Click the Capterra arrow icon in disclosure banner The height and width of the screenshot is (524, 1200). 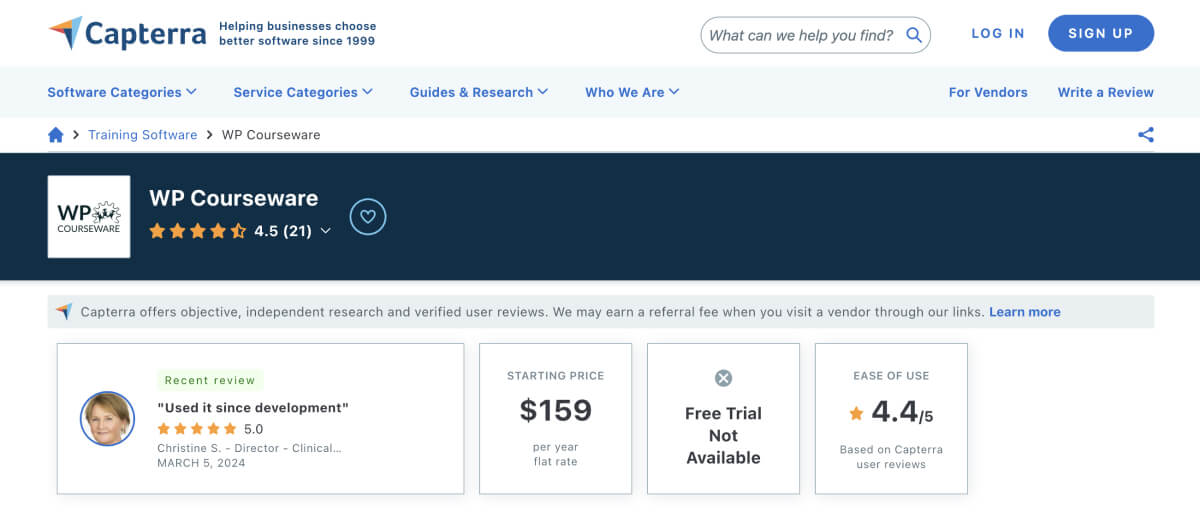[64, 312]
